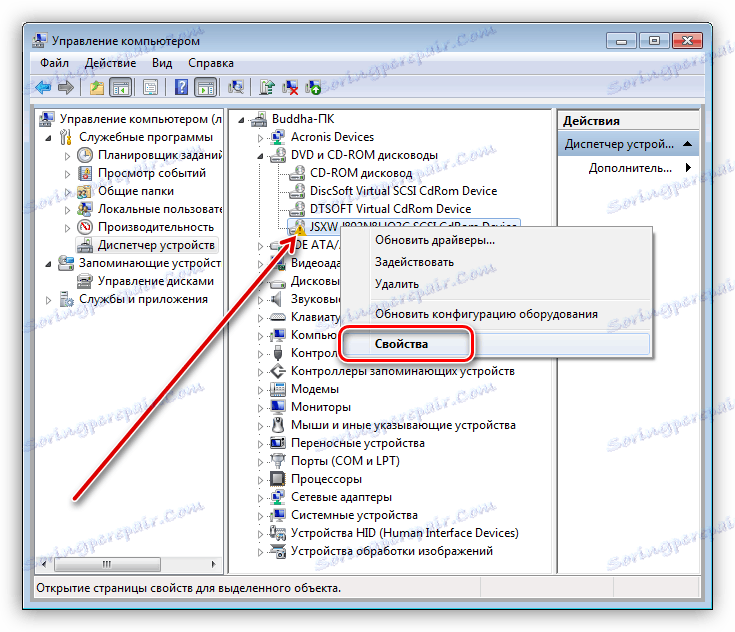Select Запоминающие устройства node

[150, 263]
